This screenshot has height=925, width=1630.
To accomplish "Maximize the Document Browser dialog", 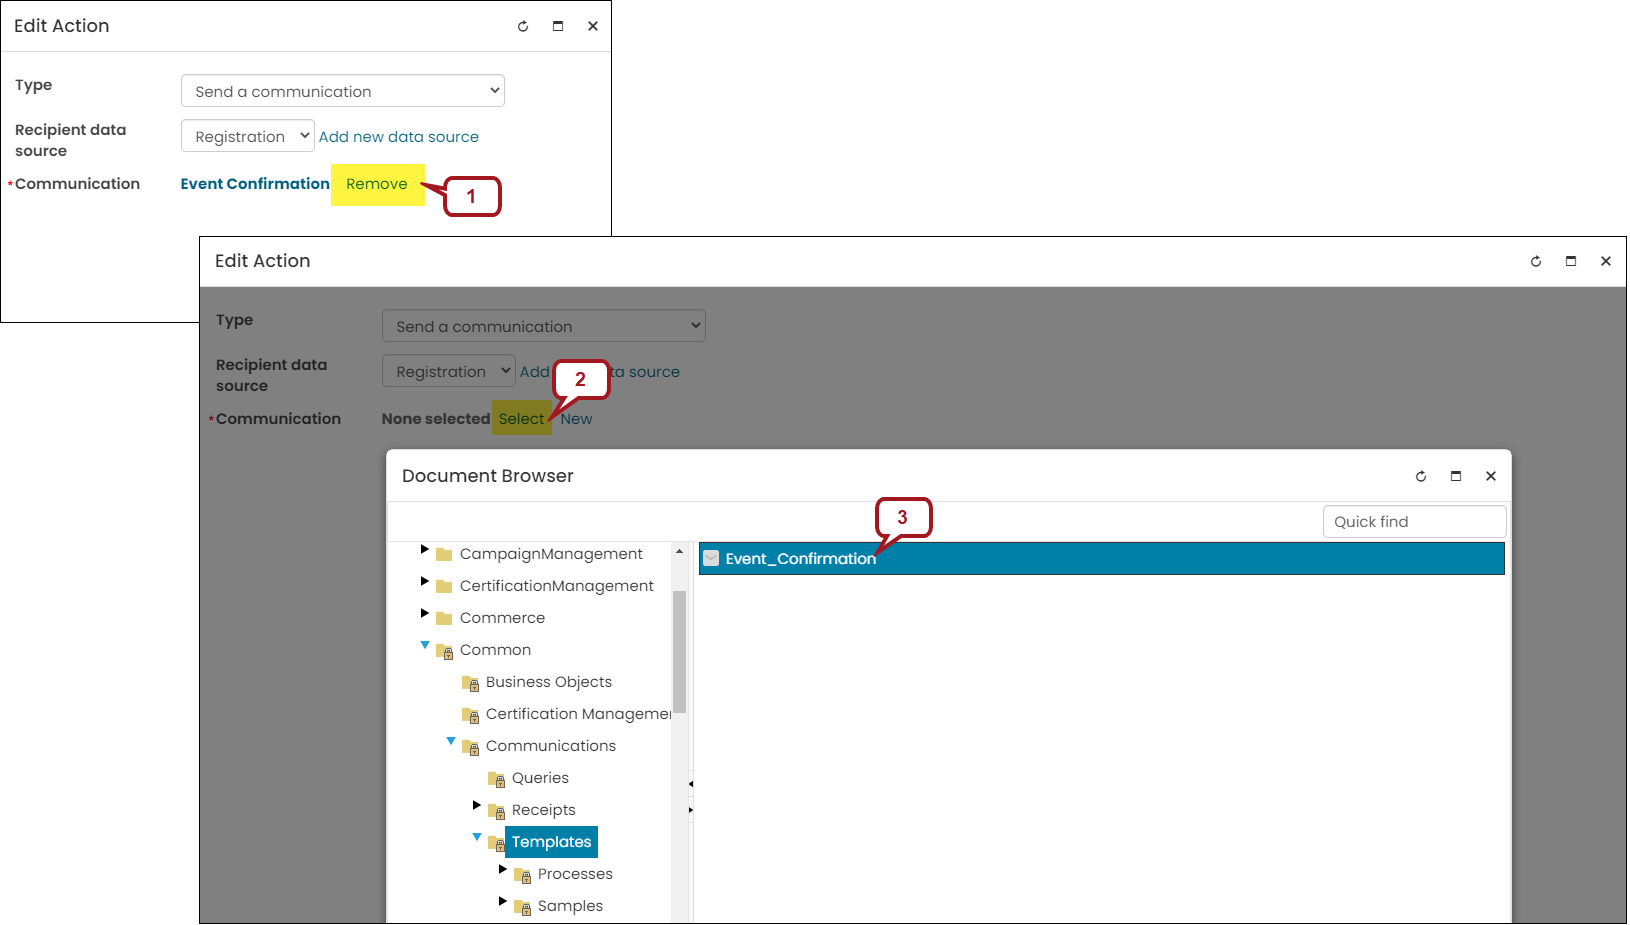I will (1456, 476).
